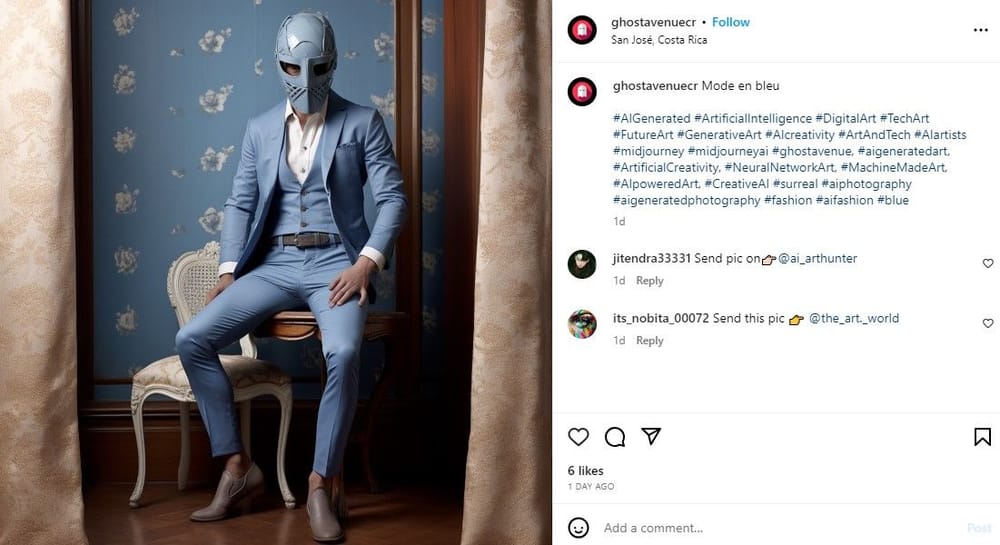This screenshot has height=545, width=1000.
Task: Click the blue suit post image
Action: (x=276, y=272)
